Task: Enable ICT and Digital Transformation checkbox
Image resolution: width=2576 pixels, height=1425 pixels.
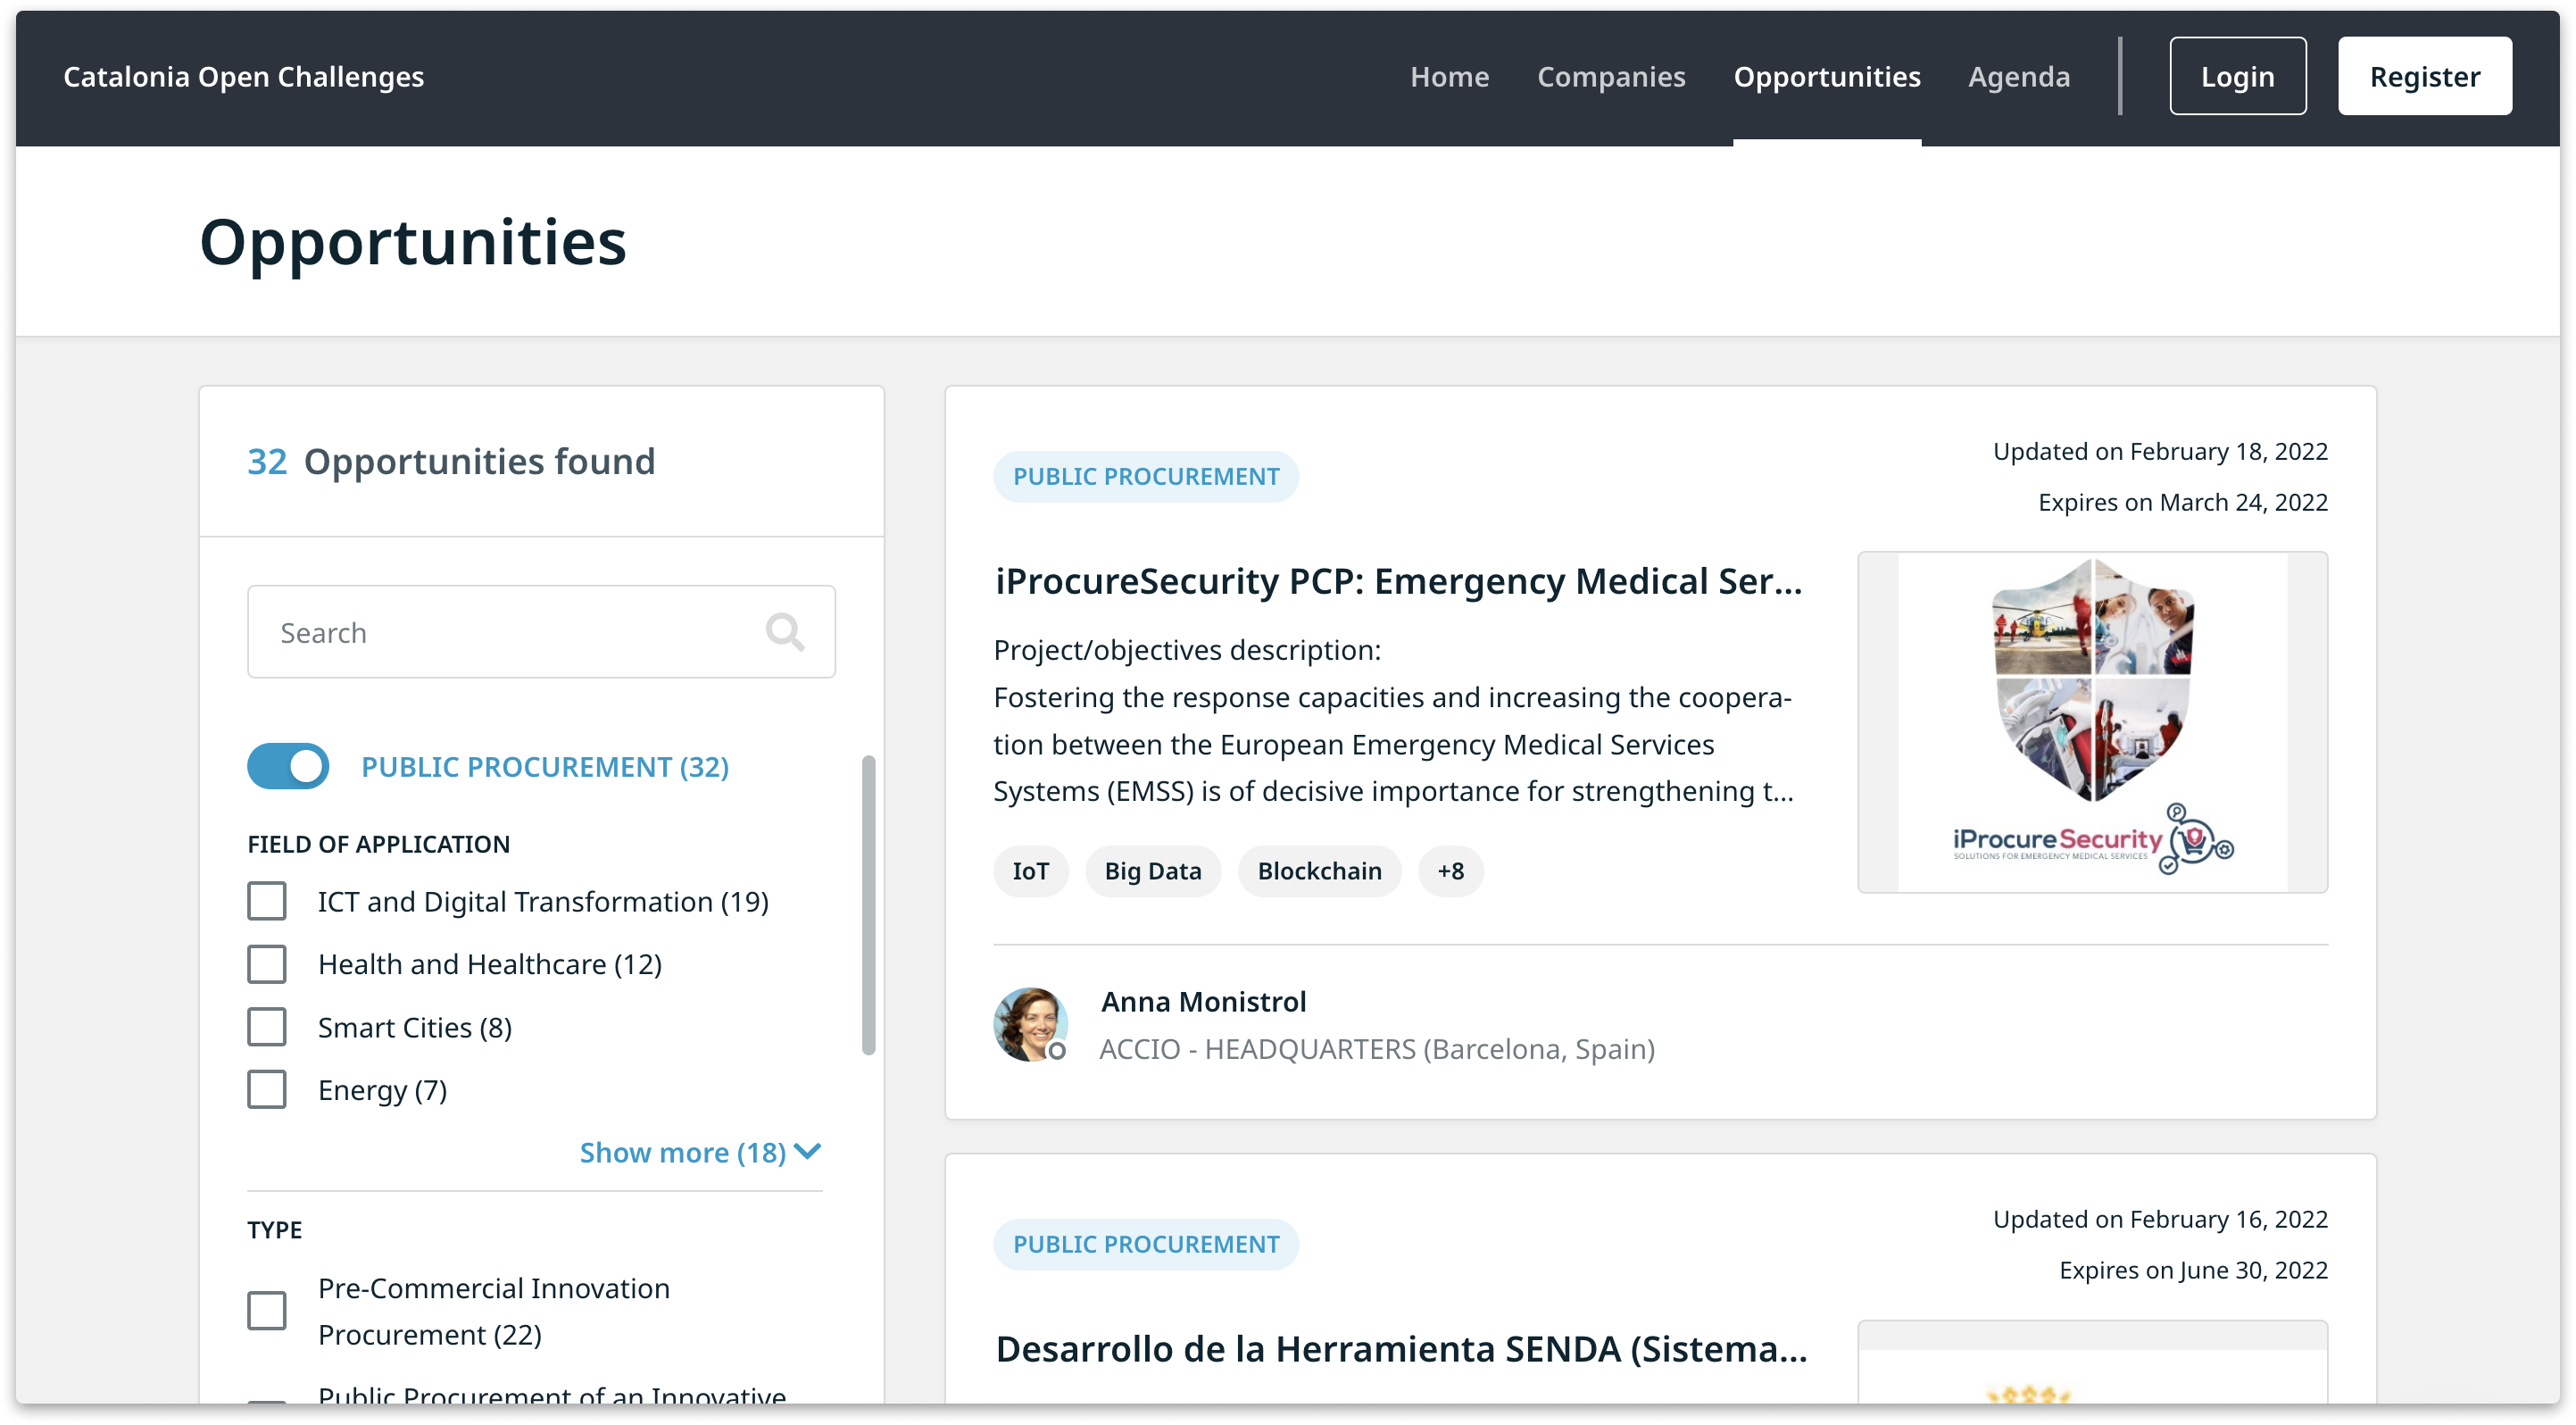Action: (267, 900)
